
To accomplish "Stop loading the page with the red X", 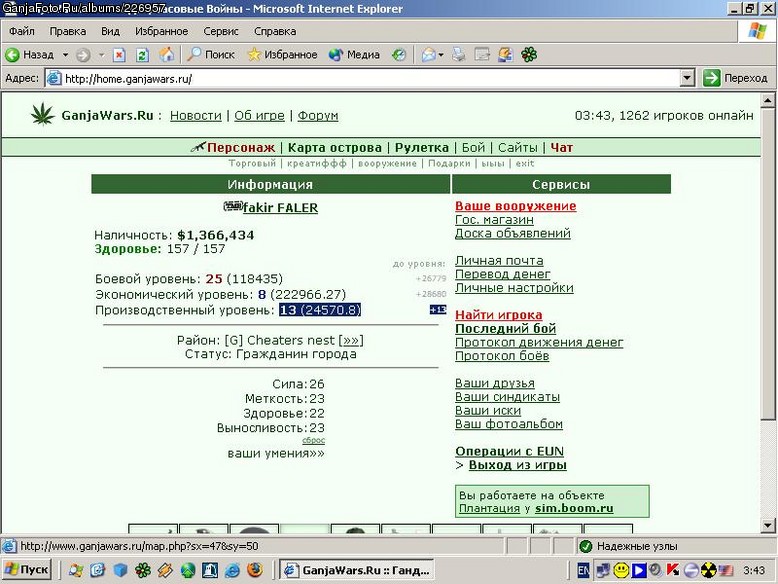I will pos(119,55).
